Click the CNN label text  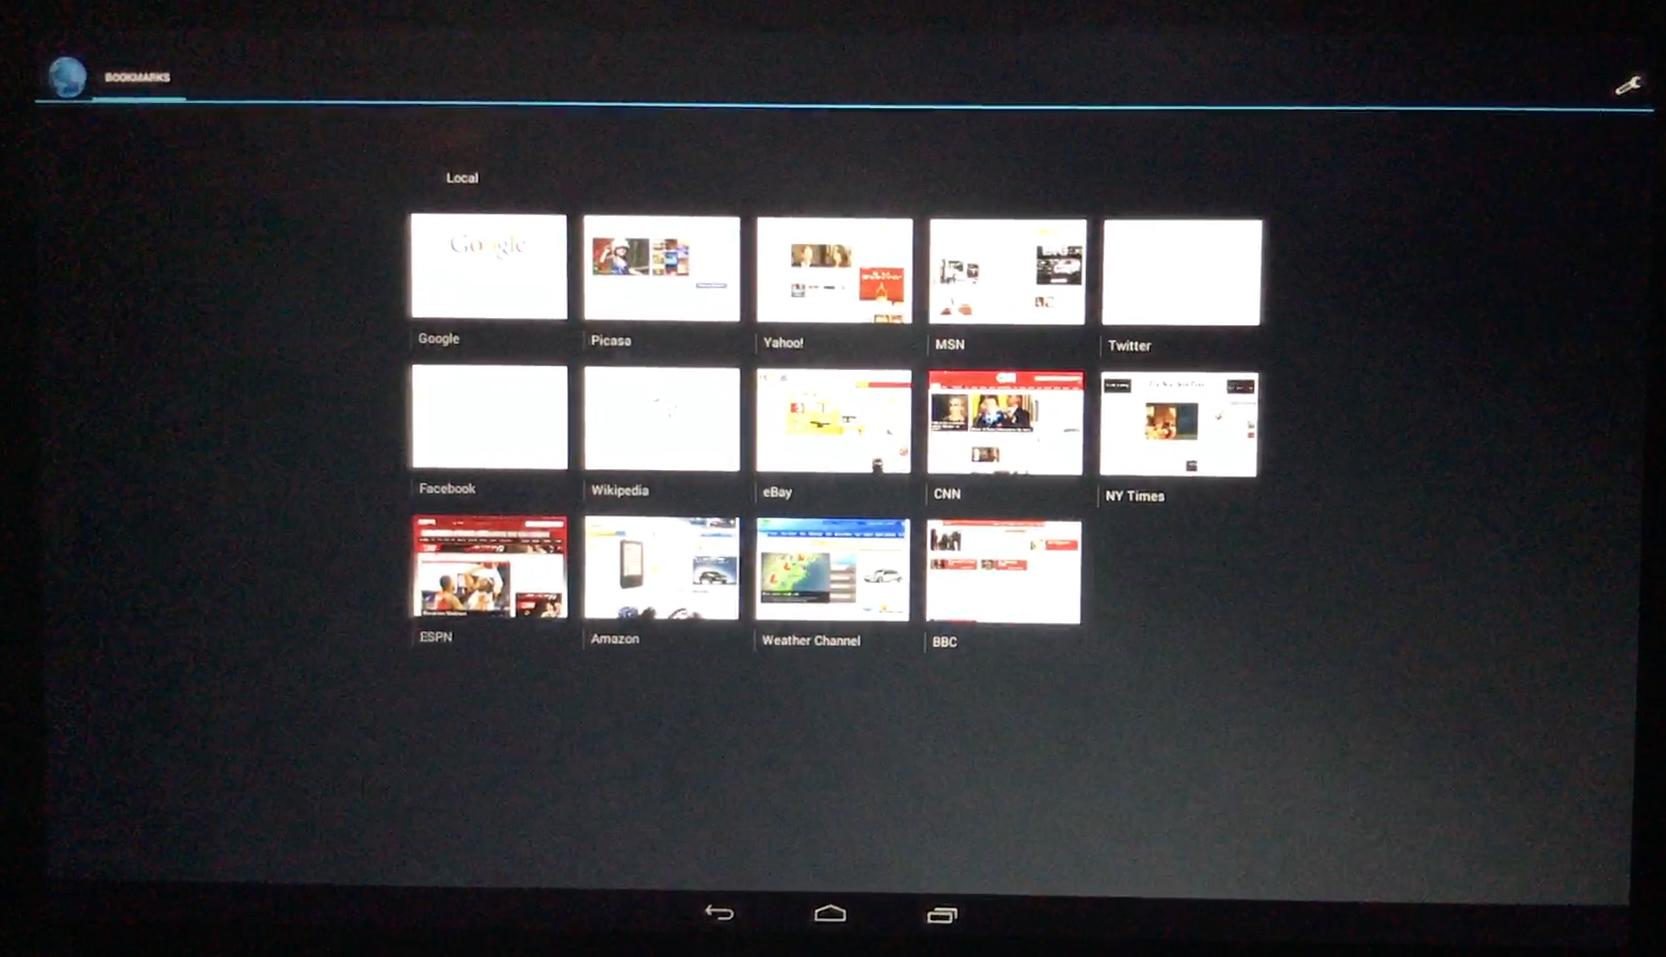click(x=947, y=494)
